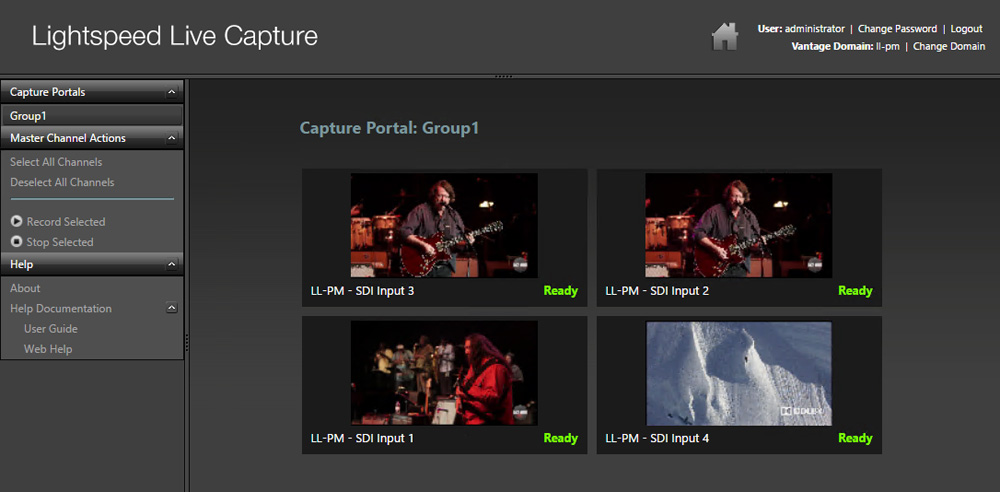Click the Change Password link
Screen dimensions: 1000x492
click(x=897, y=29)
